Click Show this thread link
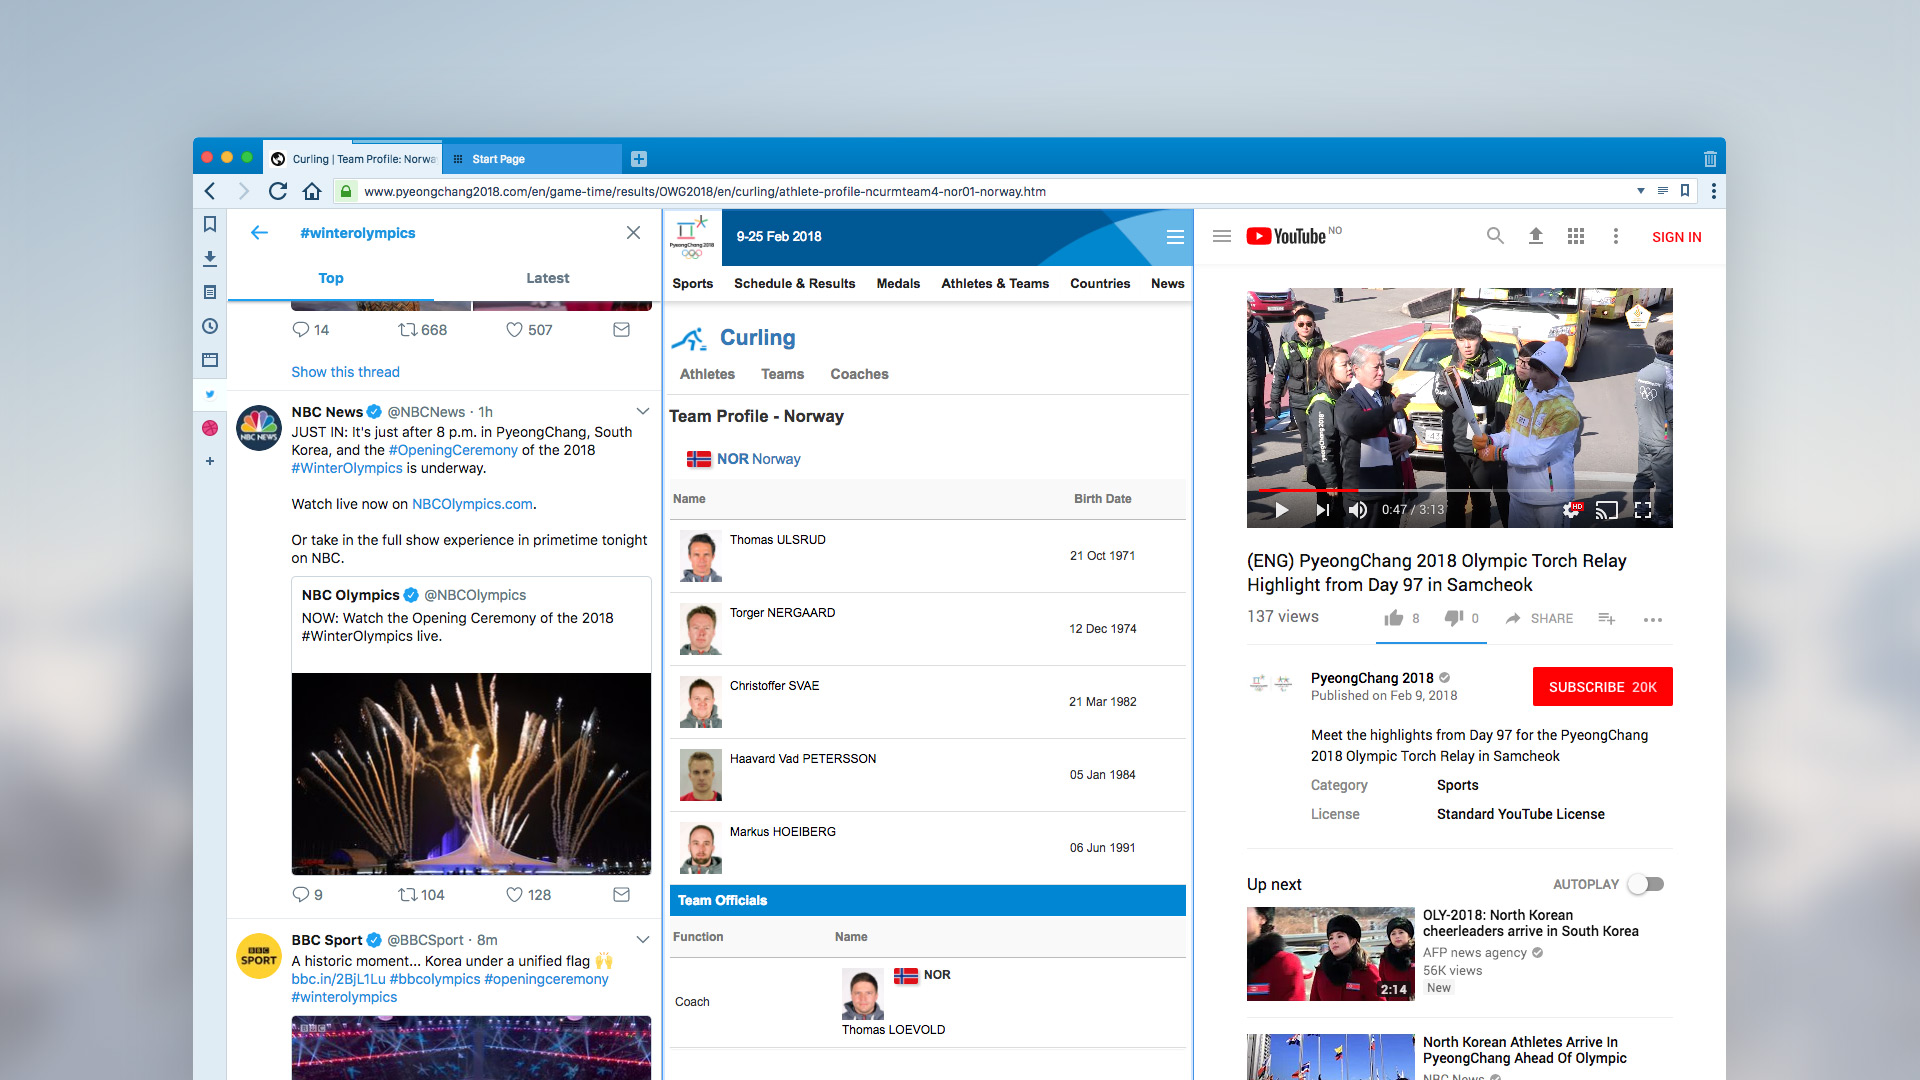 click(345, 372)
